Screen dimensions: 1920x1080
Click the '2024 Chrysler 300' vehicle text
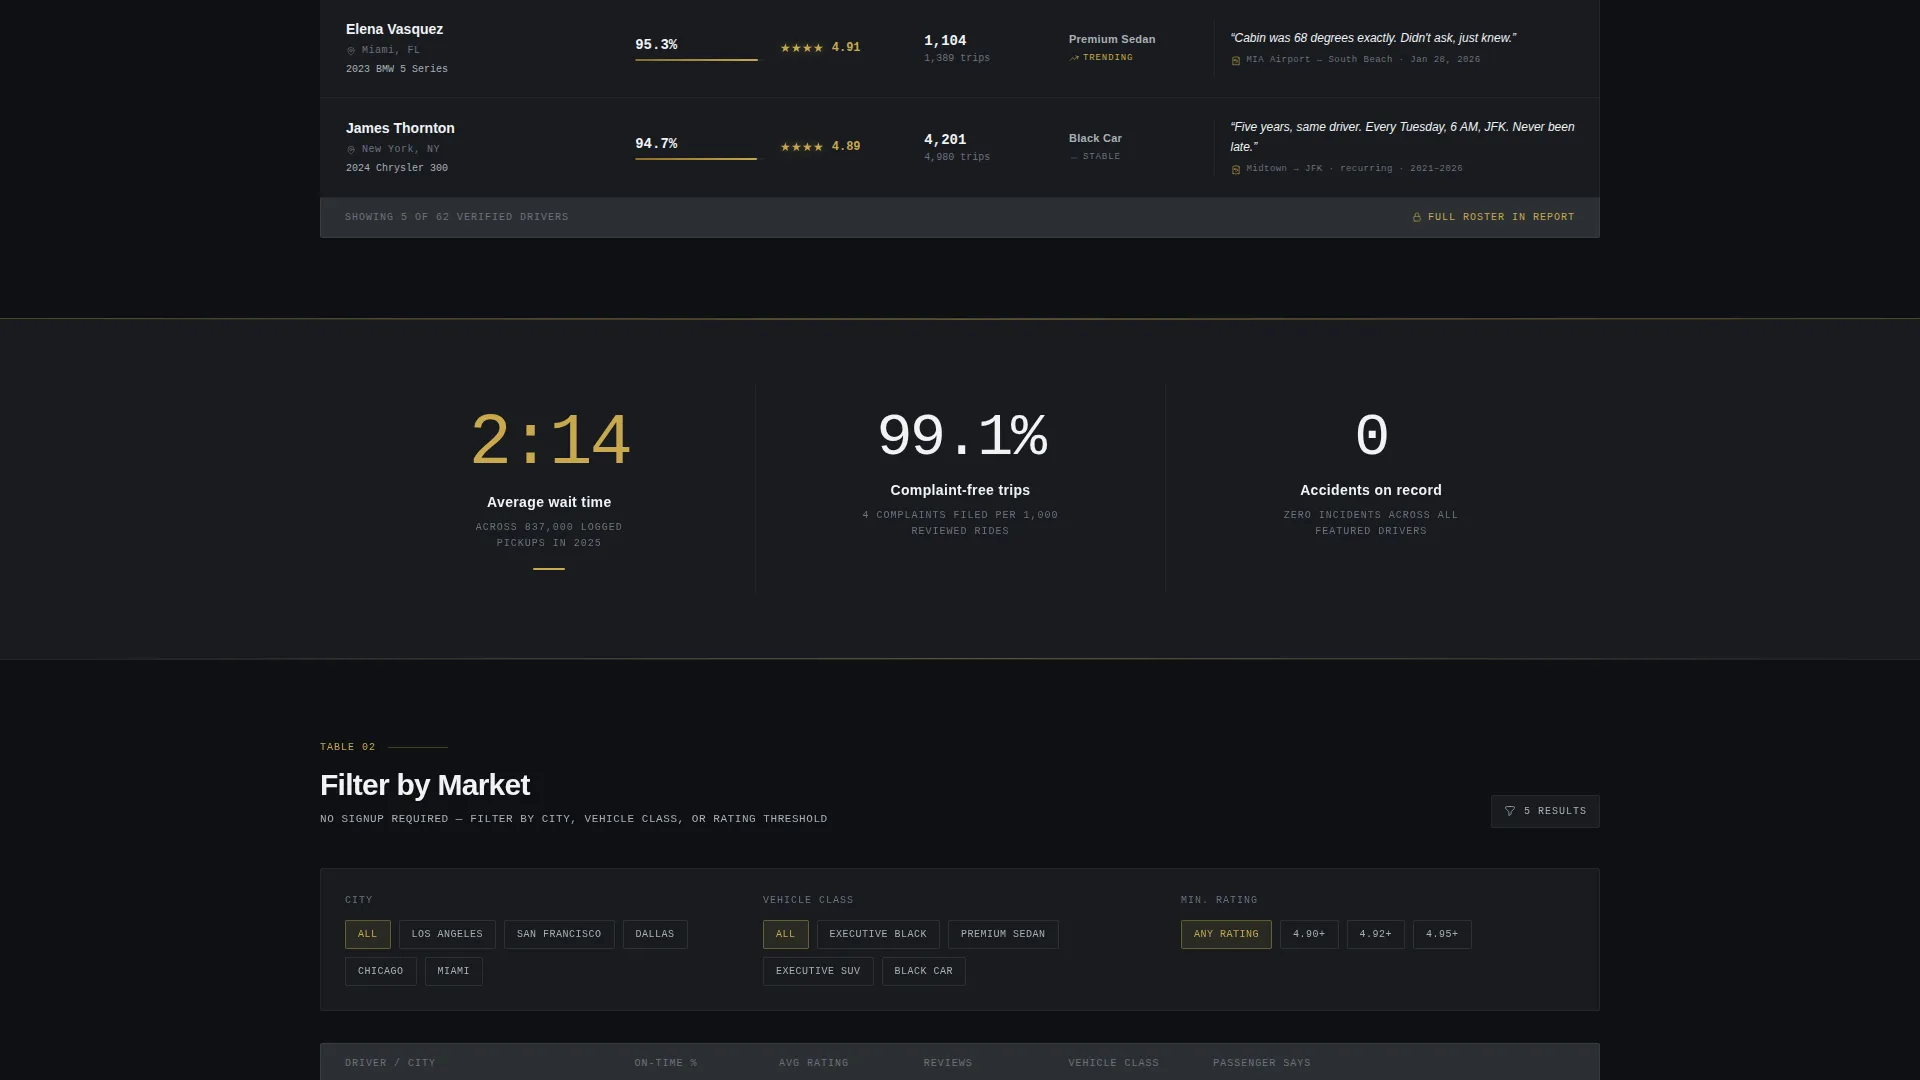click(x=397, y=169)
